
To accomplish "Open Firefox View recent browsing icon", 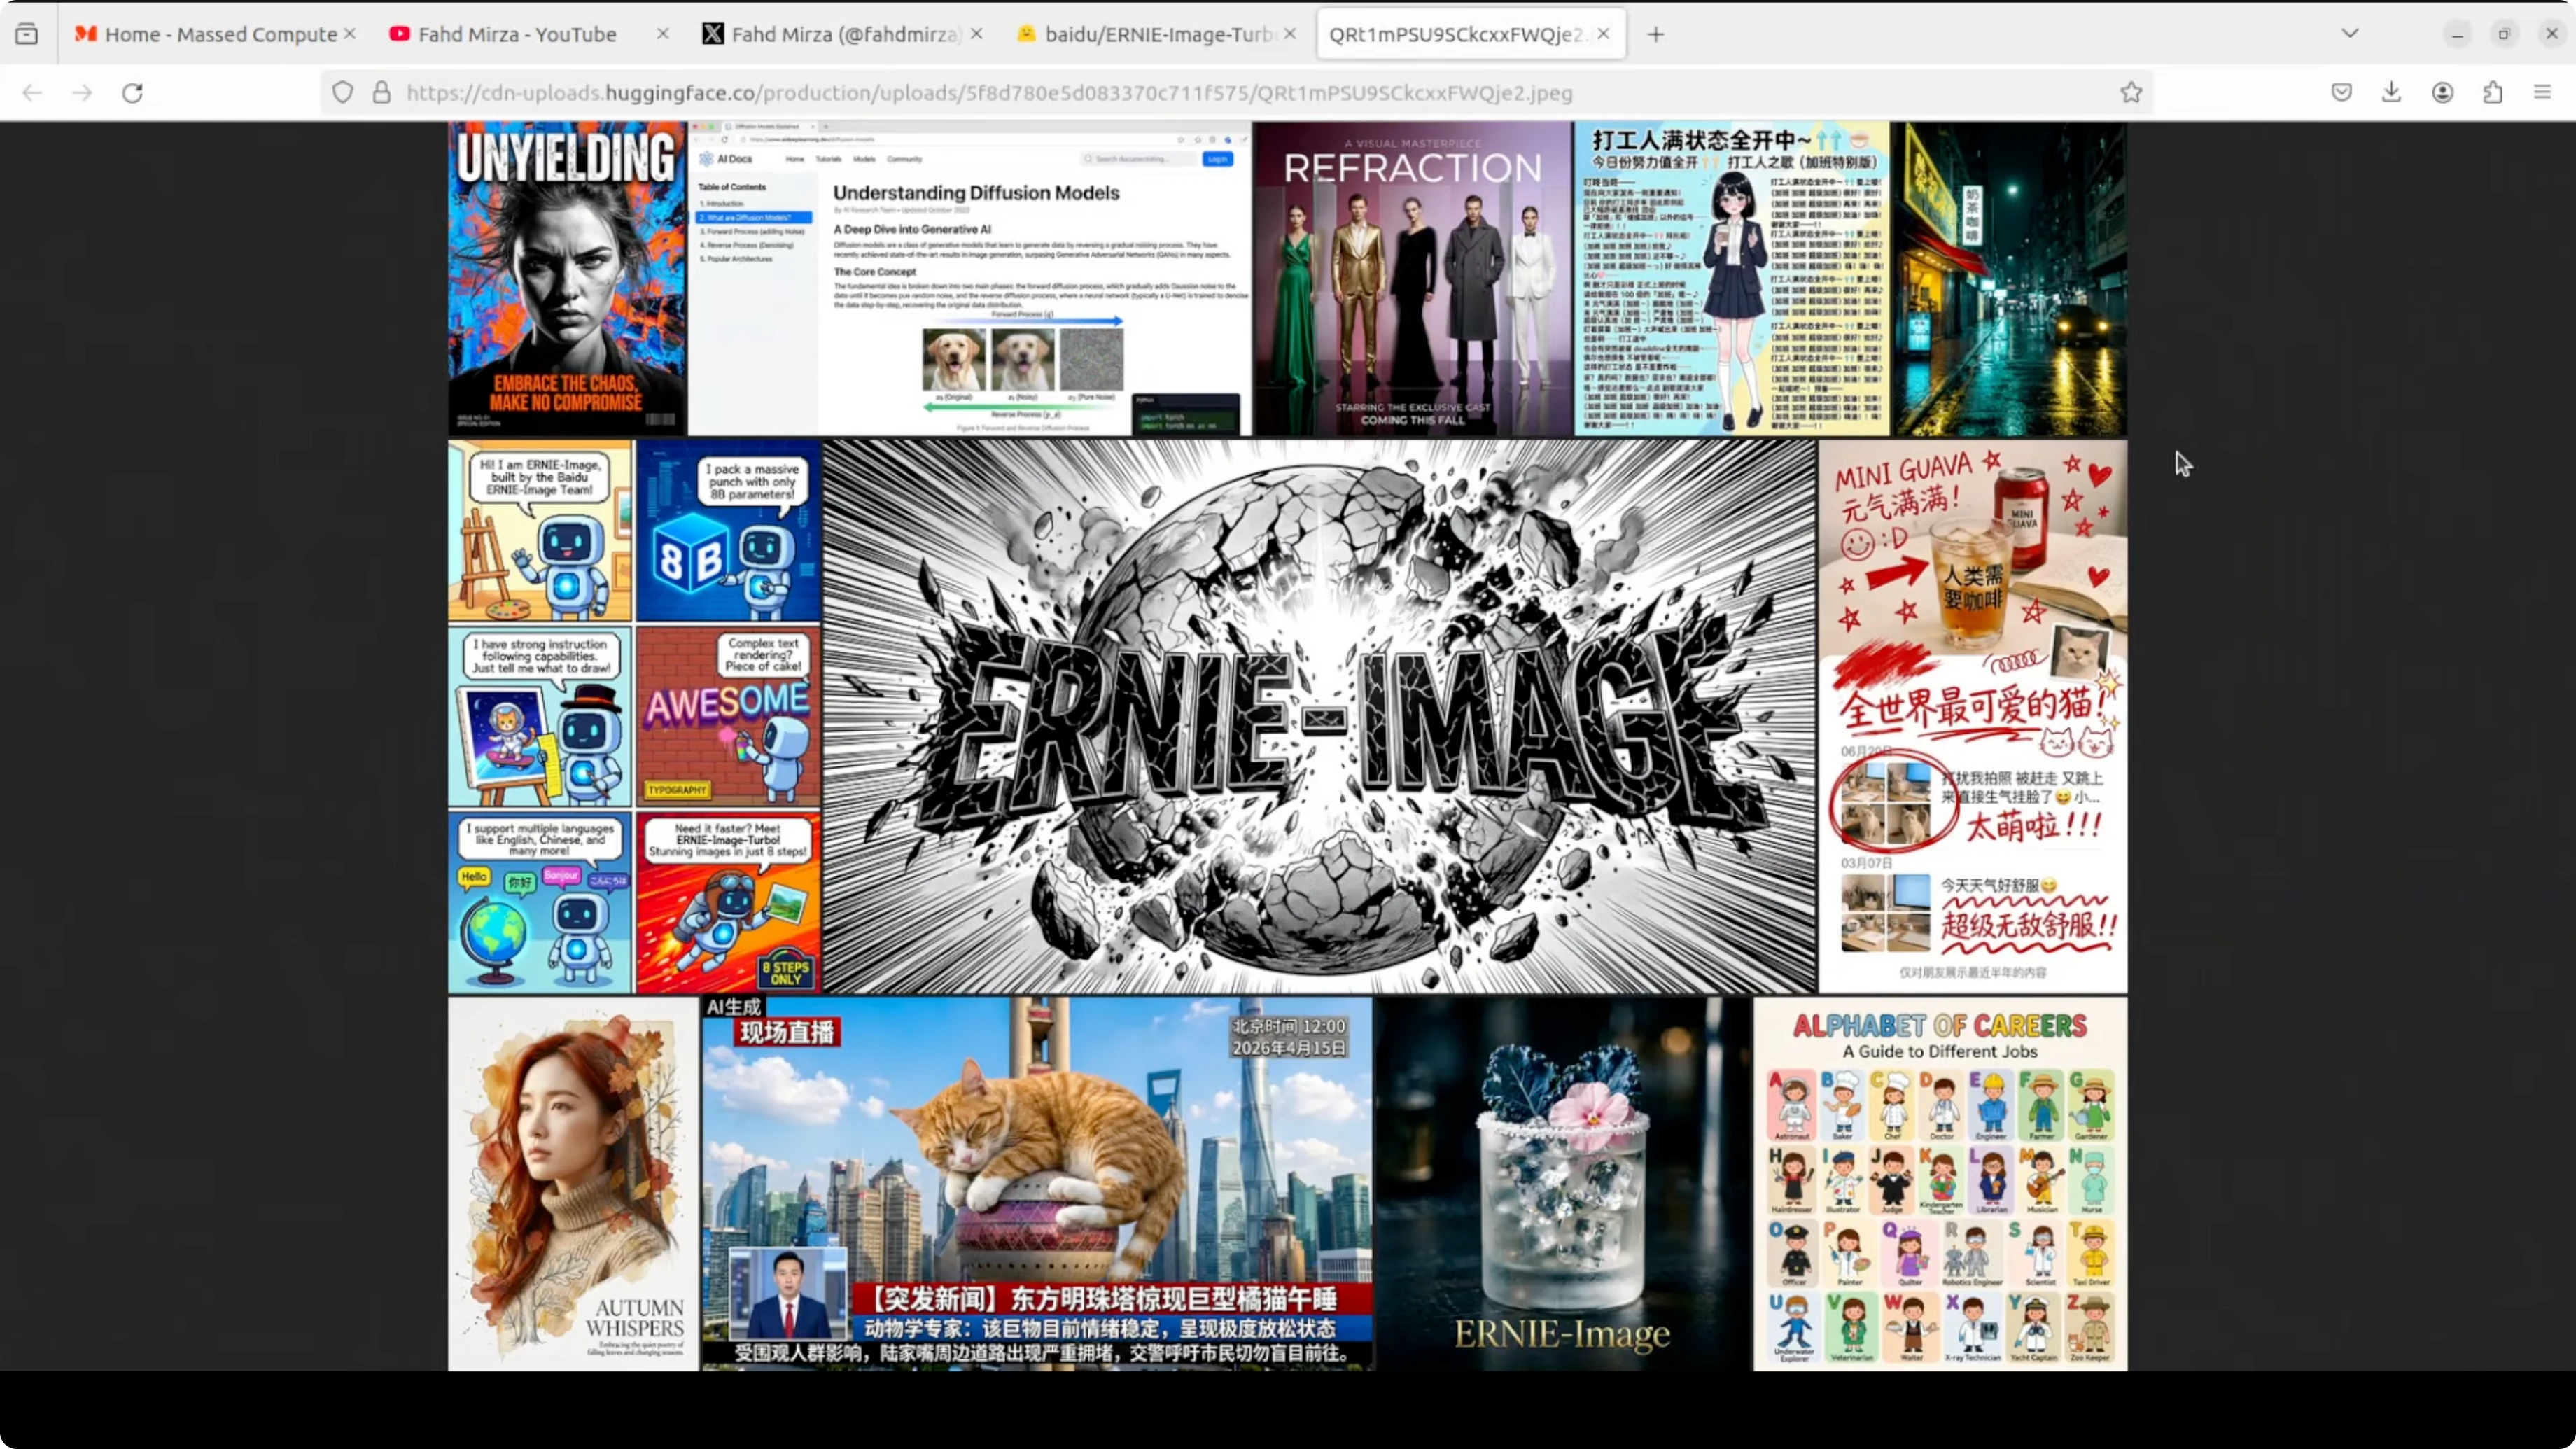I will click(x=27, y=34).
